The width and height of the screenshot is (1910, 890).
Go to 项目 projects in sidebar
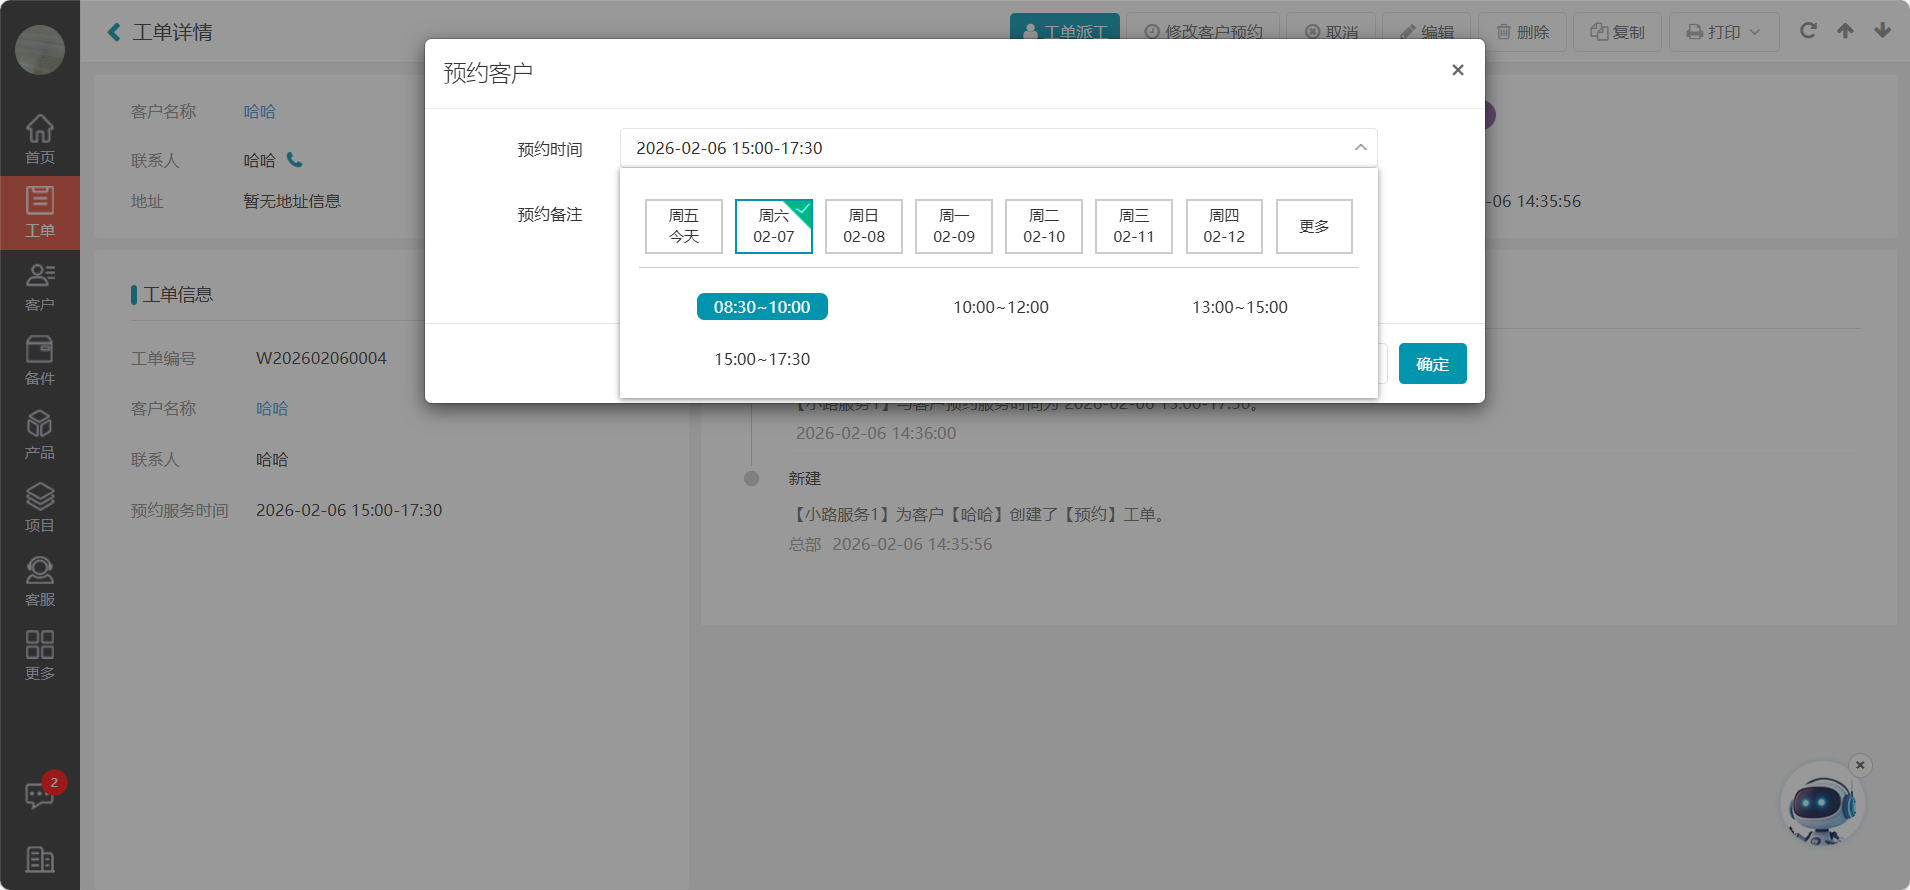(x=40, y=507)
